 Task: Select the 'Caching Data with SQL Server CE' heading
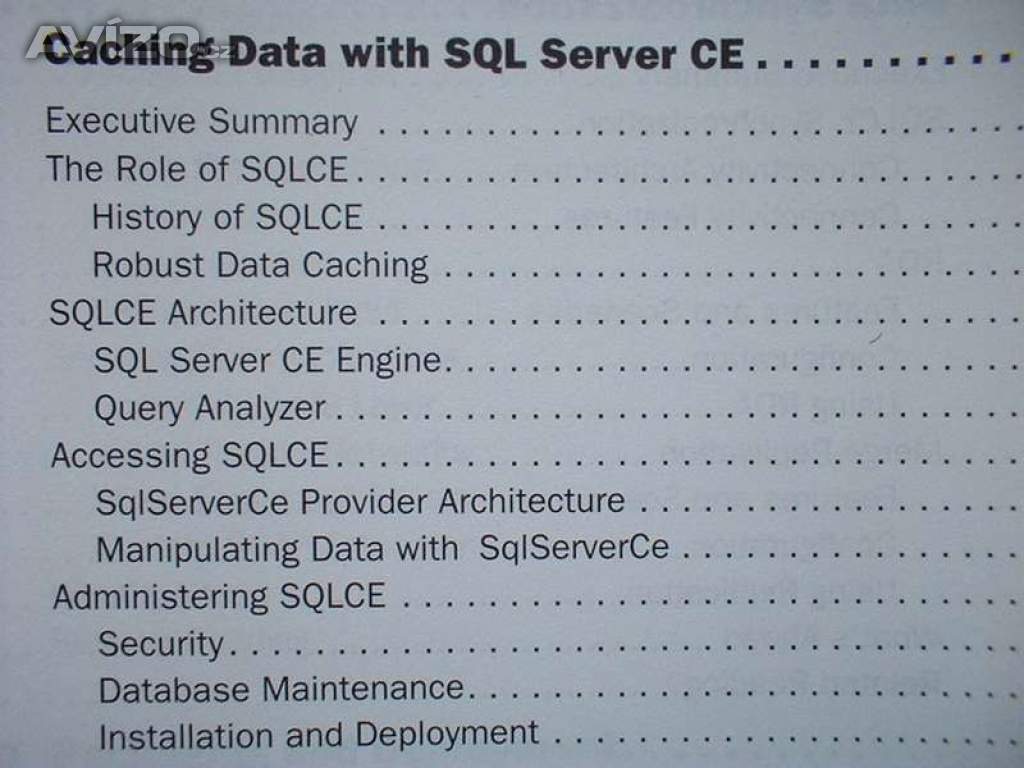pos(395,52)
